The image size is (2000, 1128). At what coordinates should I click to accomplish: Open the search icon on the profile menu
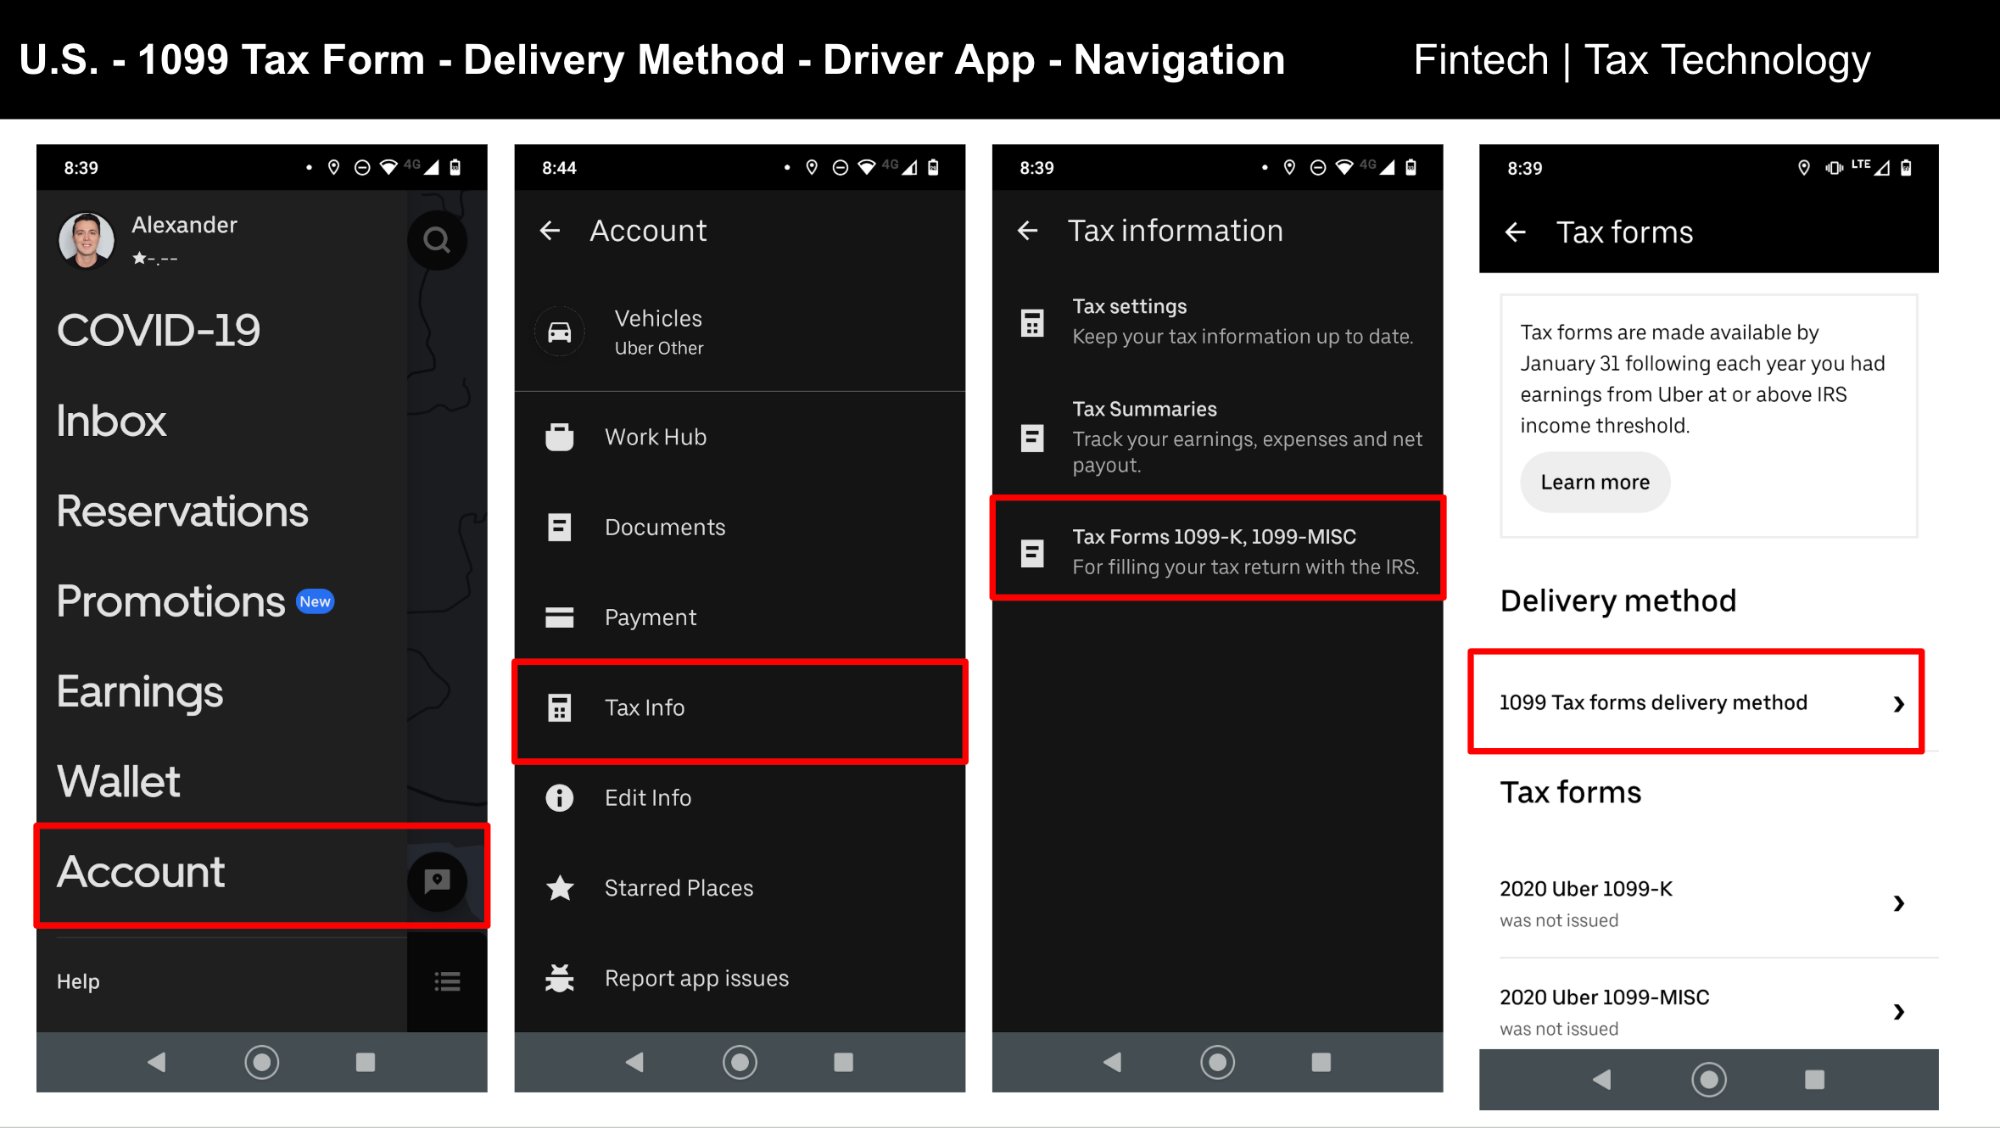point(437,239)
